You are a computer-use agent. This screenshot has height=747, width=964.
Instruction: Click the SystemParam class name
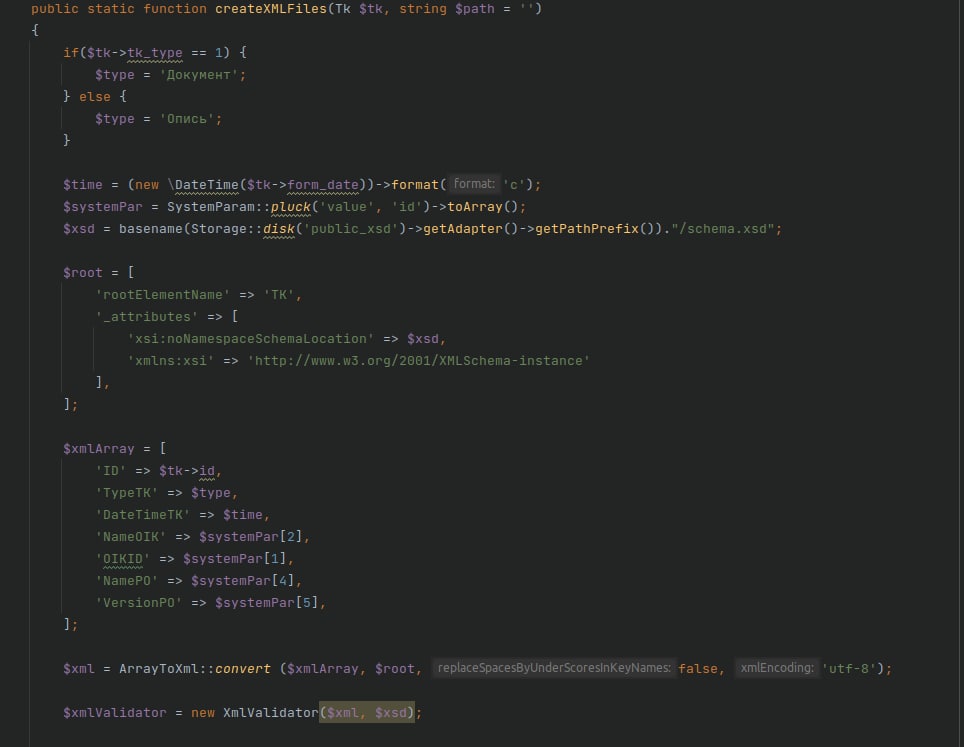[x=211, y=207]
